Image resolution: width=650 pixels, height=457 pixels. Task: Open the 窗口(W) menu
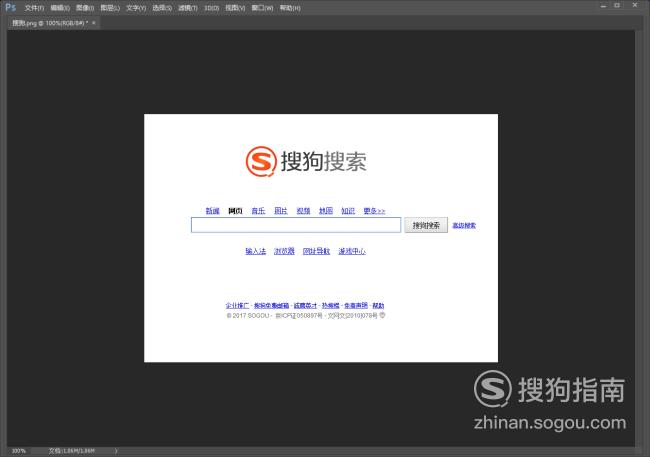pos(262,8)
